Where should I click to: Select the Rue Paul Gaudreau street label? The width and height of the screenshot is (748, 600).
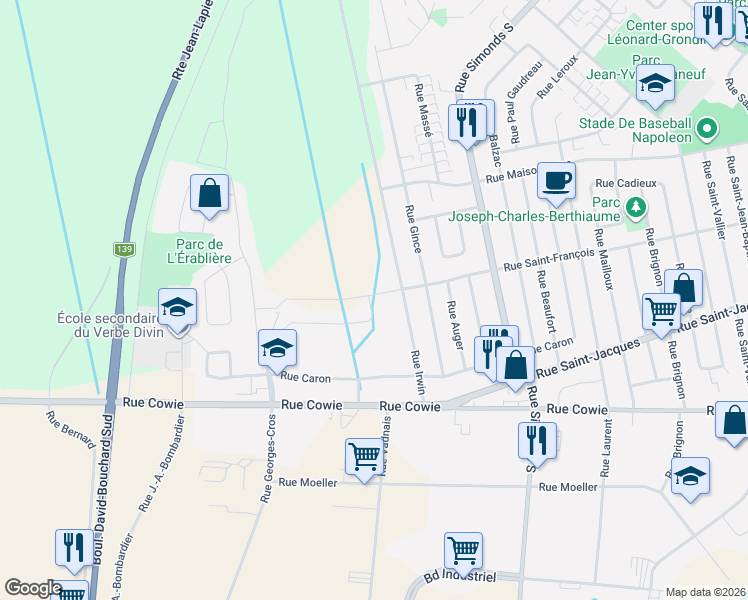click(x=526, y=102)
